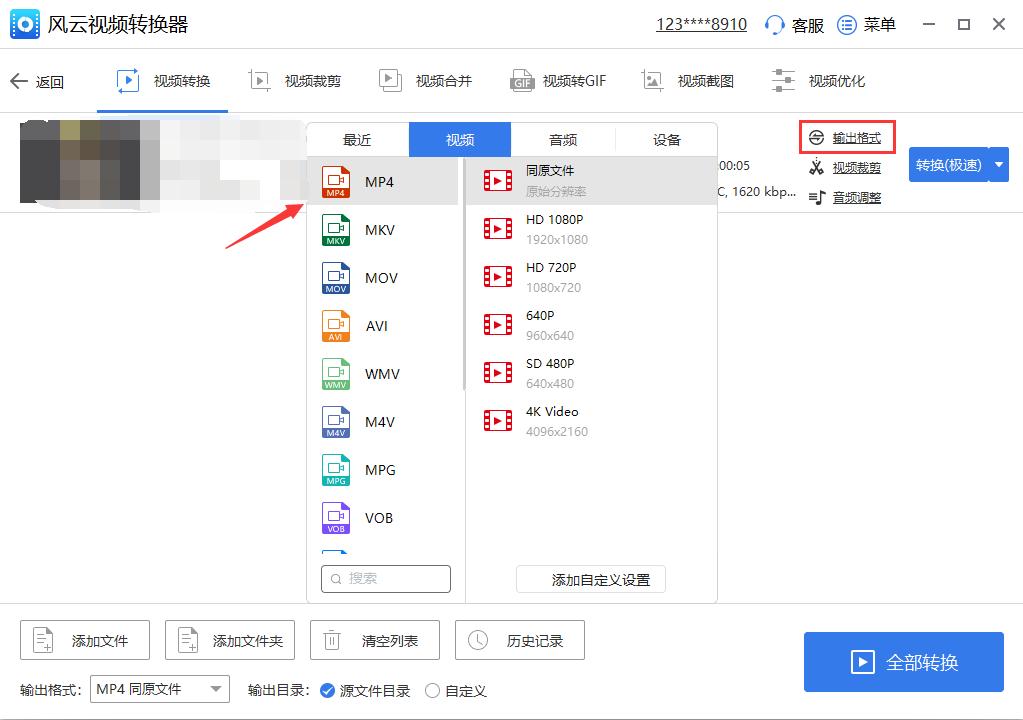Click the 视频合并 icon in top toolbar
Image resolution: width=1023 pixels, height=720 pixels.
(x=390, y=81)
